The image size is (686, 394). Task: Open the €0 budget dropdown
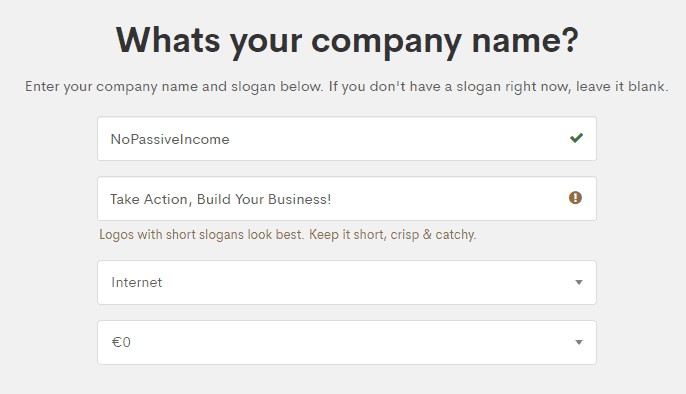346,342
